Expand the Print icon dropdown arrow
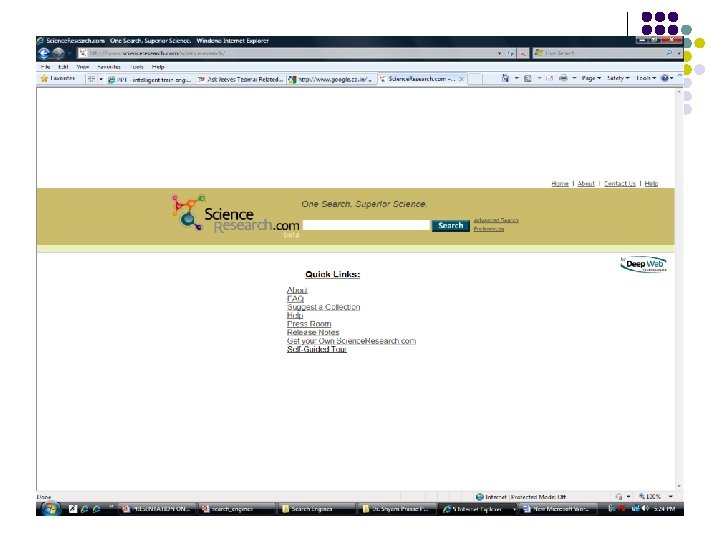720x540 pixels. (574, 79)
